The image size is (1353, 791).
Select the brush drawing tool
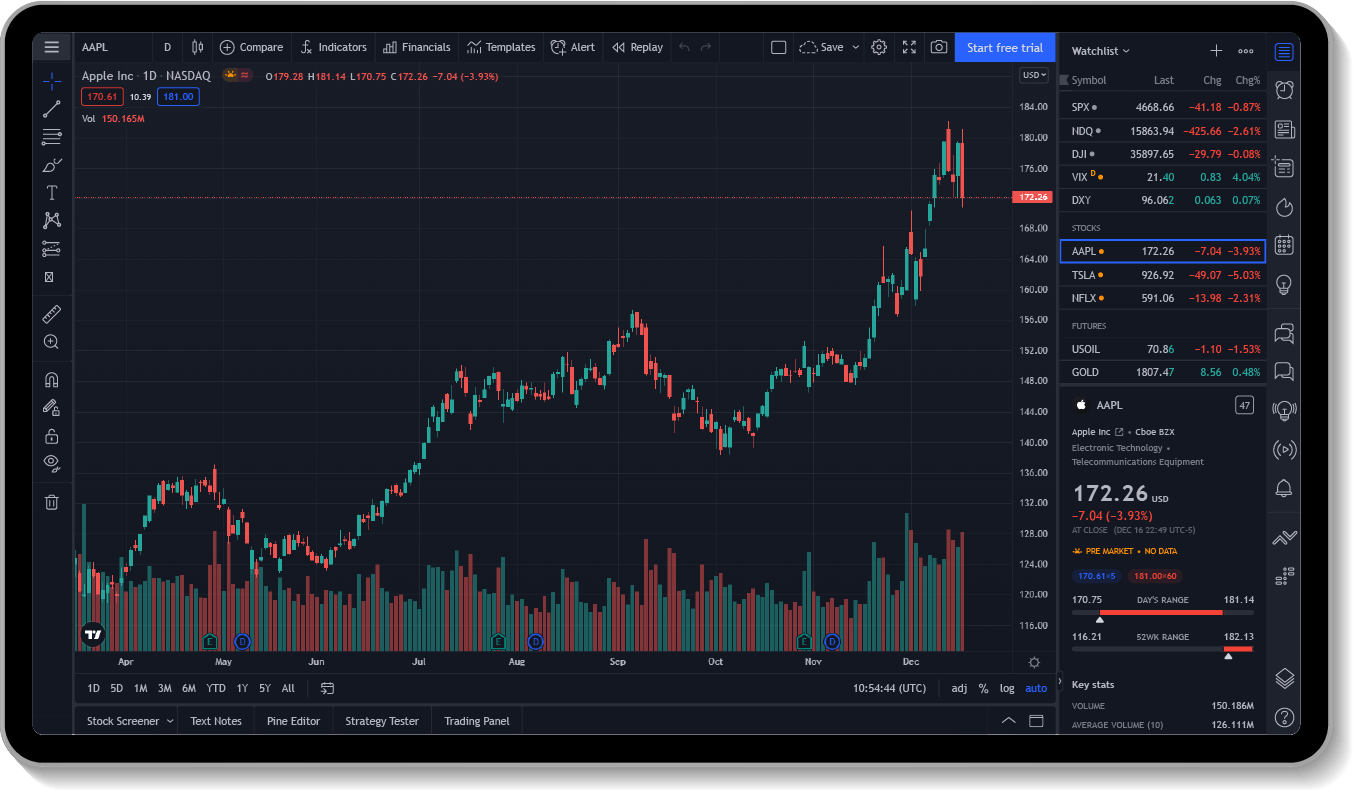tap(52, 165)
